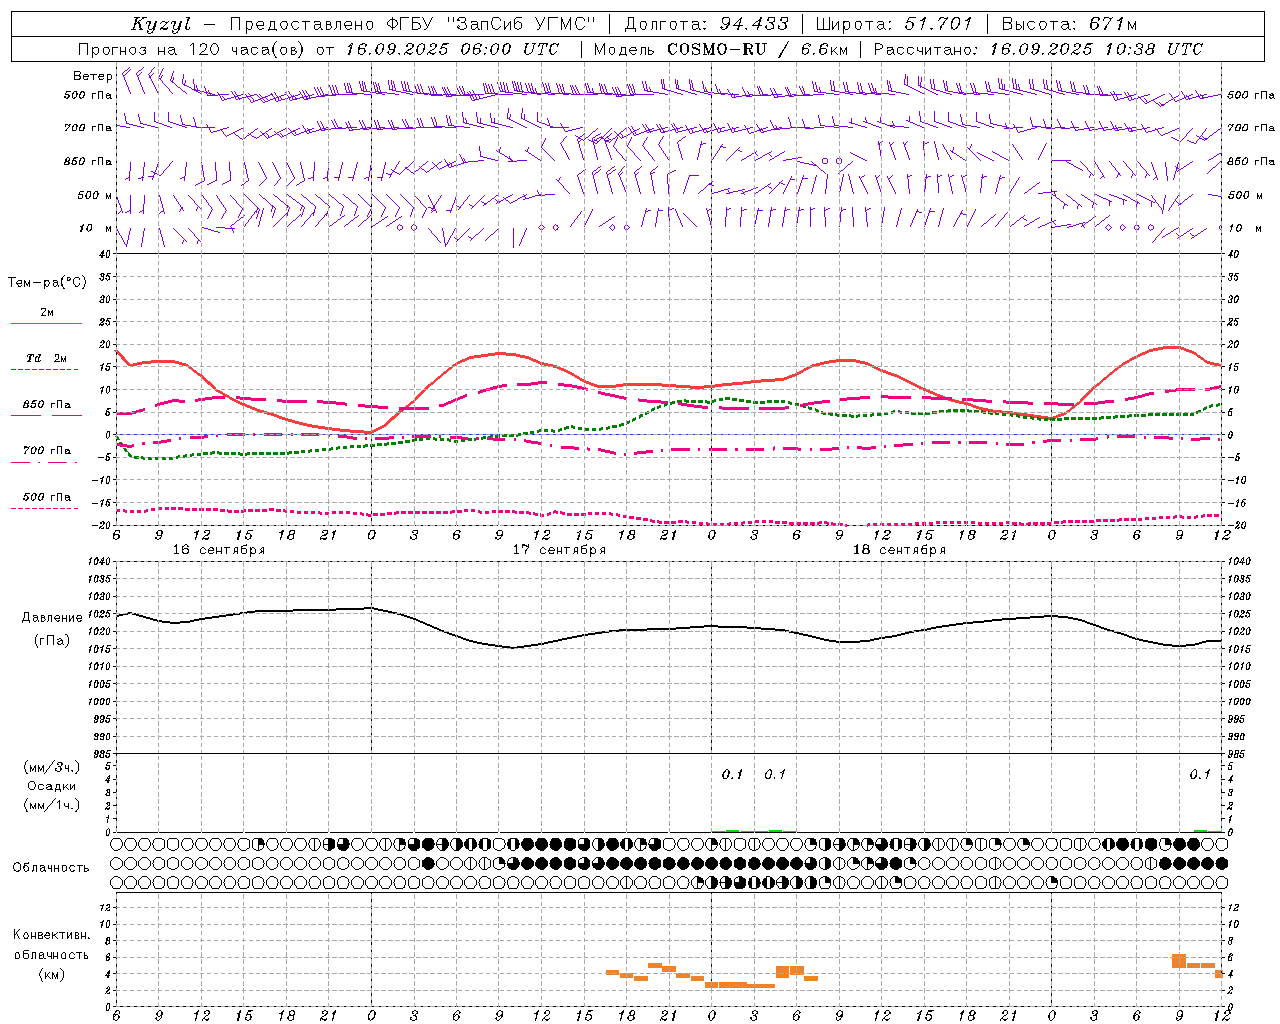Screen dimensions: 1280x1024
Task: Click the "(мм/1ч.)" precipitation unit label
Action: 52,805
